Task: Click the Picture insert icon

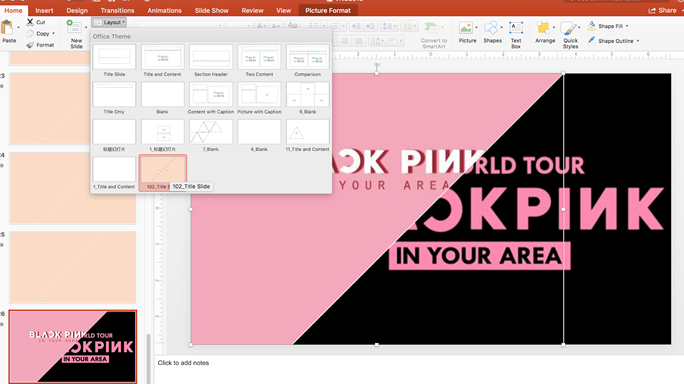Action: (465, 28)
